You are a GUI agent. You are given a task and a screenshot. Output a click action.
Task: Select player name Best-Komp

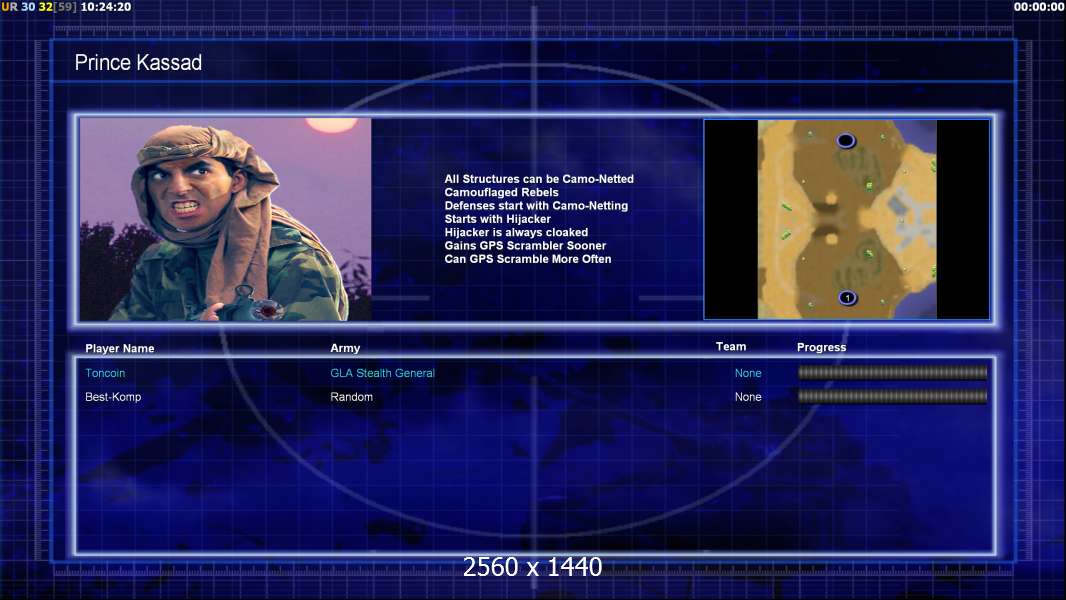pyautogui.click(x=113, y=397)
